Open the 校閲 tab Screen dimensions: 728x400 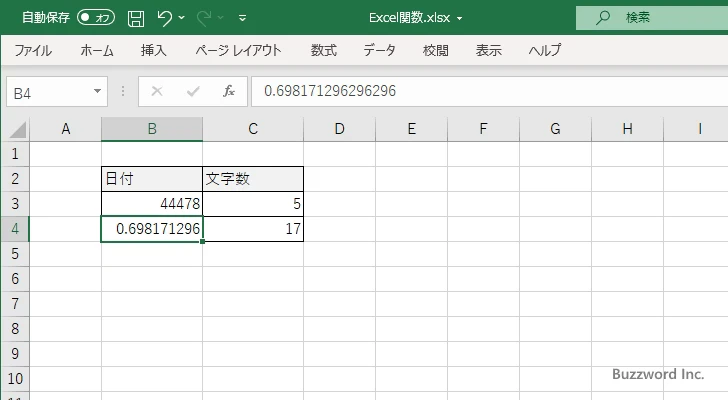[436, 50]
